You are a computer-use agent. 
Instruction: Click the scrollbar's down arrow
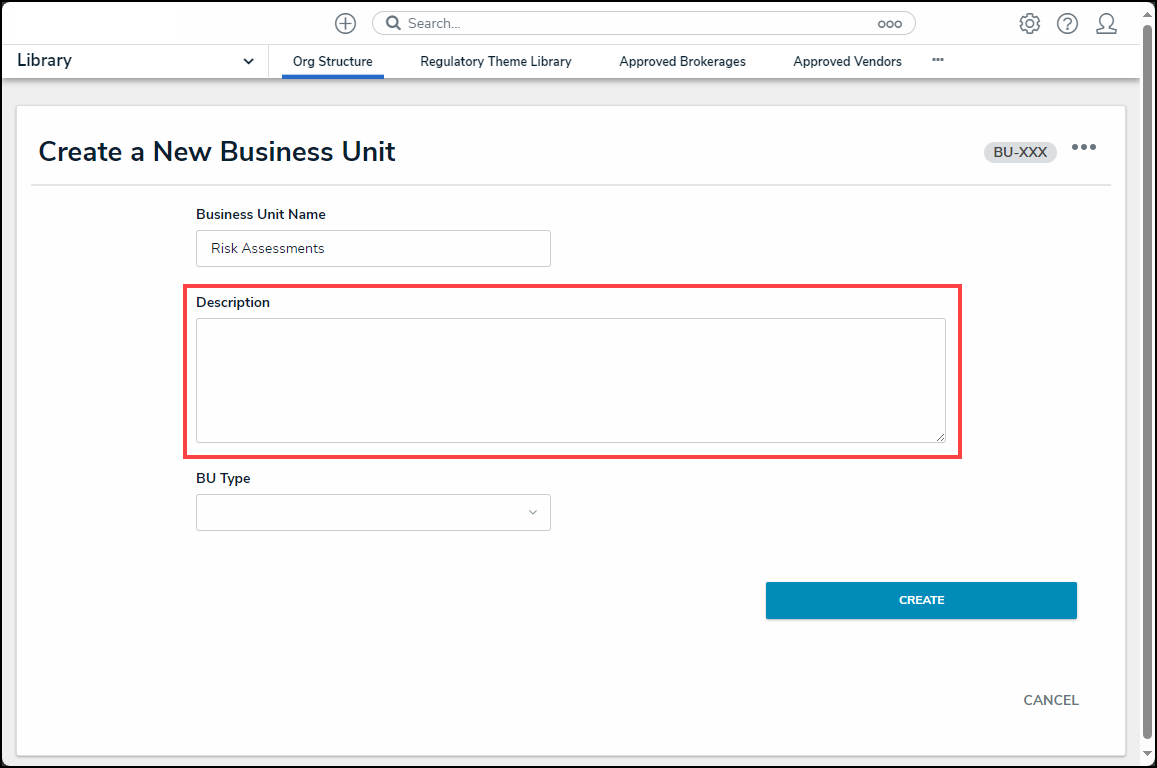coord(1148,754)
